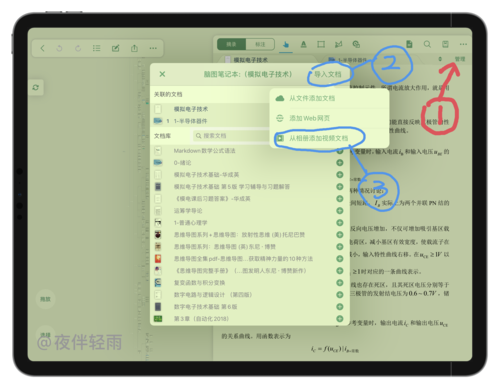The width and height of the screenshot is (500, 389).
Task: Open the share export icon
Action: pos(134,48)
